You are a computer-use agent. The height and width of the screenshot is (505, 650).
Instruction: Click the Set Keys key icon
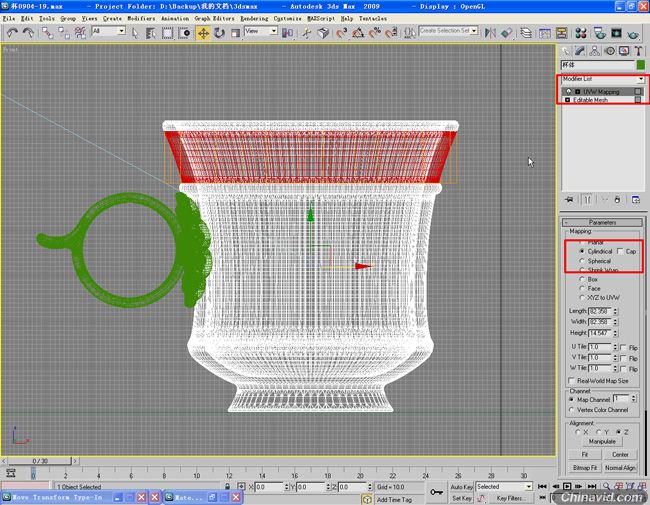tap(436, 492)
